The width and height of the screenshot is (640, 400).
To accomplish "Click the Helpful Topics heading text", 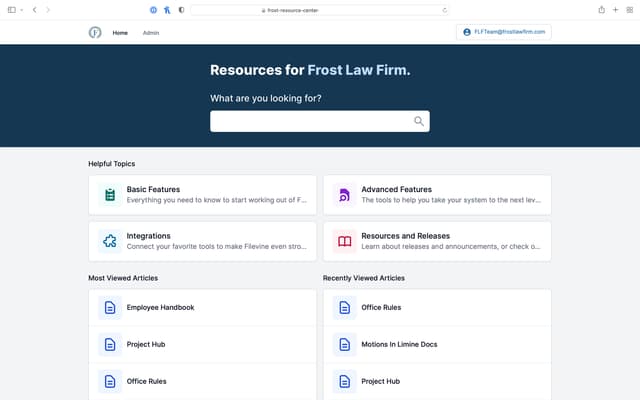I will 112,164.
